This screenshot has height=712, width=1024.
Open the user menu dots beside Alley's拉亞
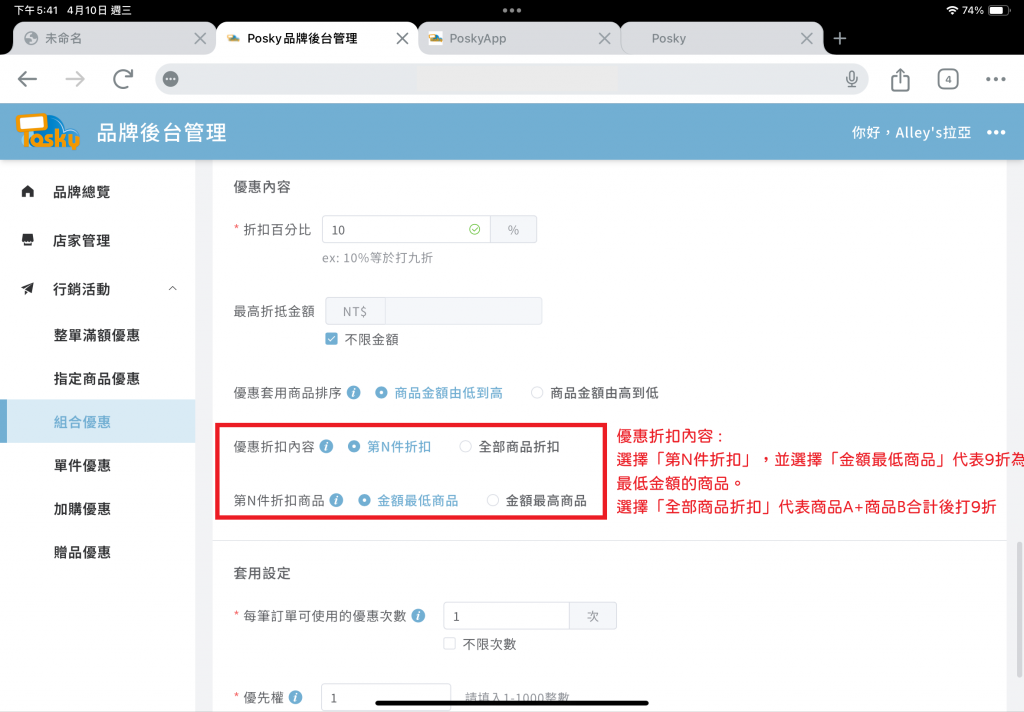(996, 133)
